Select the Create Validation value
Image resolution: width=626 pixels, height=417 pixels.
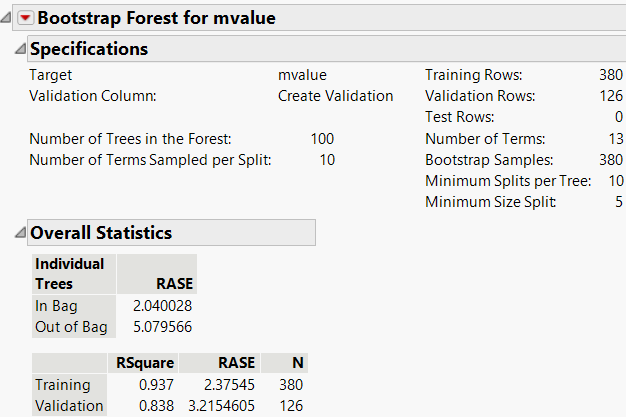click(335, 96)
